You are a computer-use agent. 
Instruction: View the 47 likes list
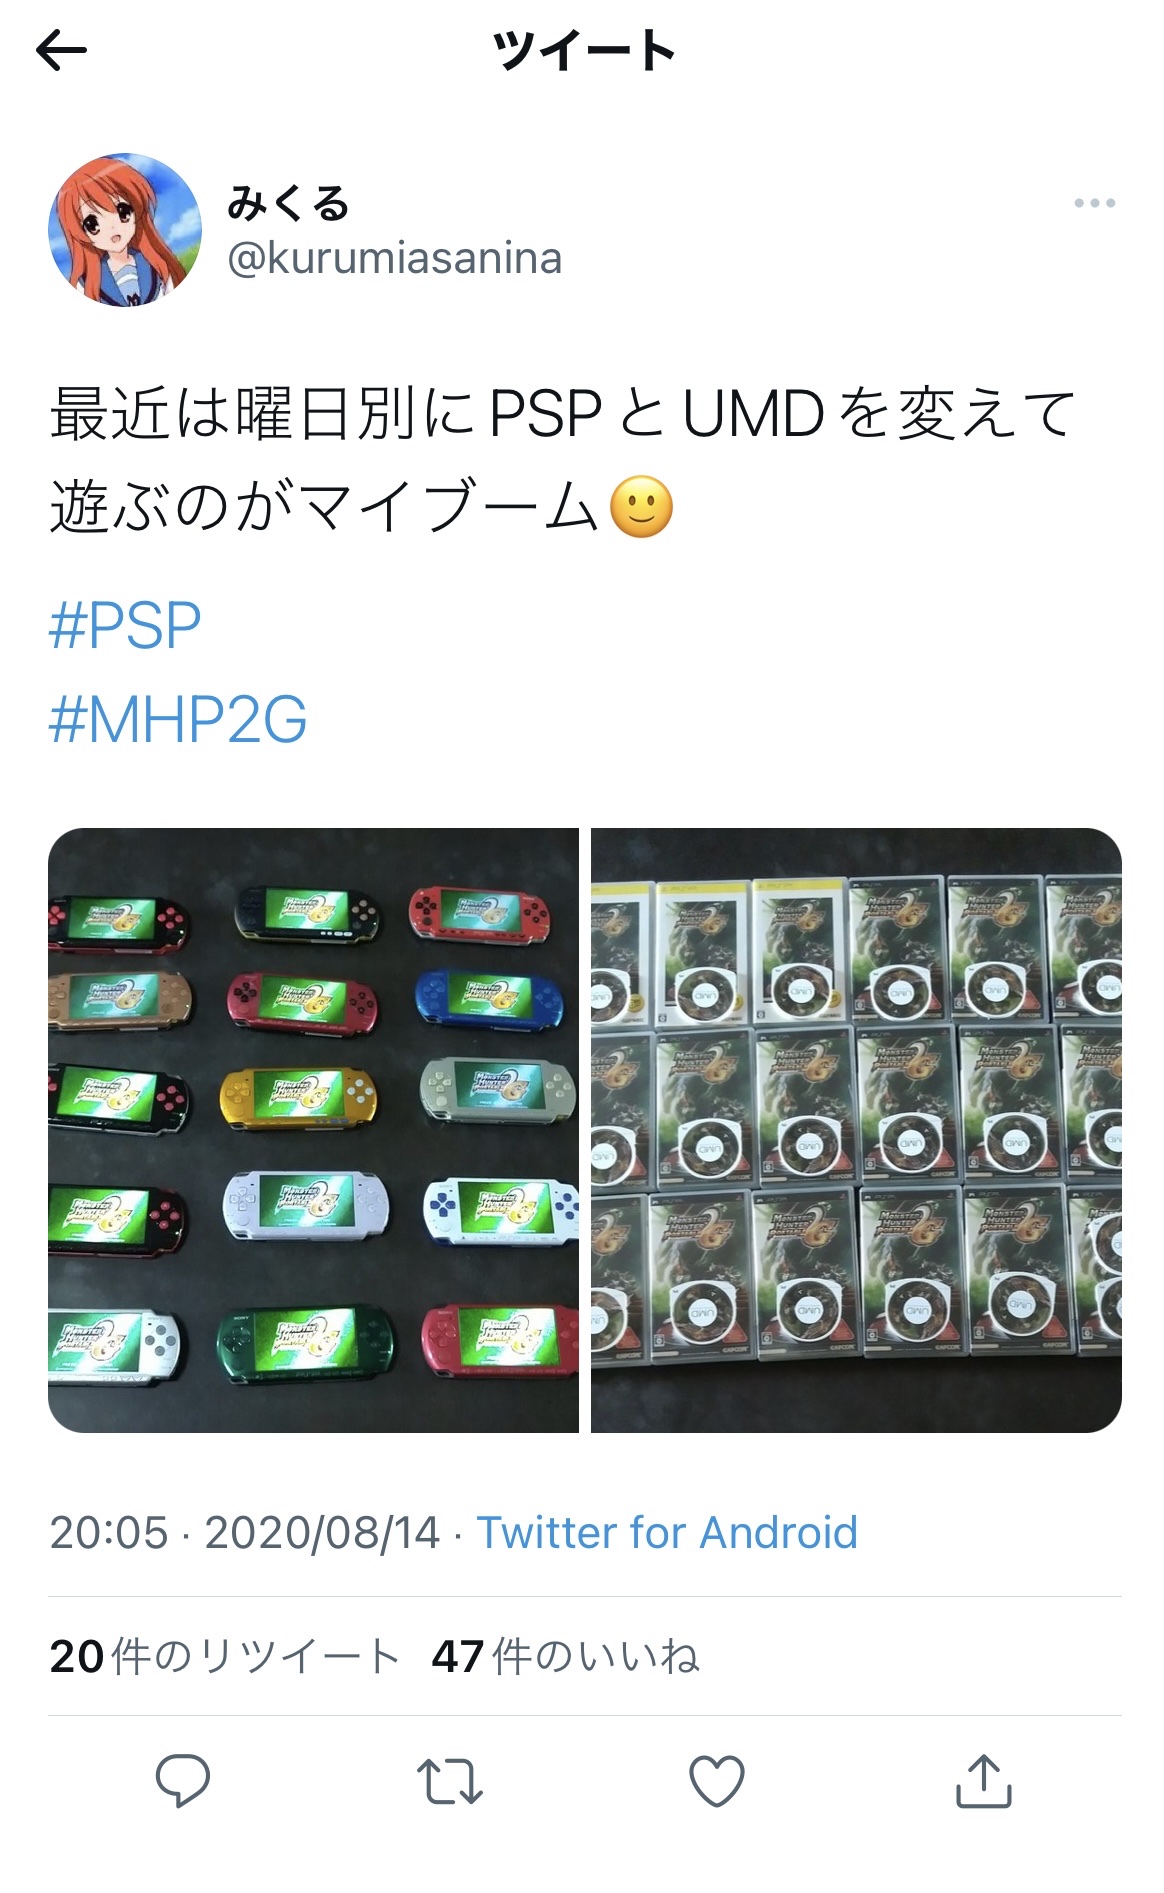(565, 1656)
